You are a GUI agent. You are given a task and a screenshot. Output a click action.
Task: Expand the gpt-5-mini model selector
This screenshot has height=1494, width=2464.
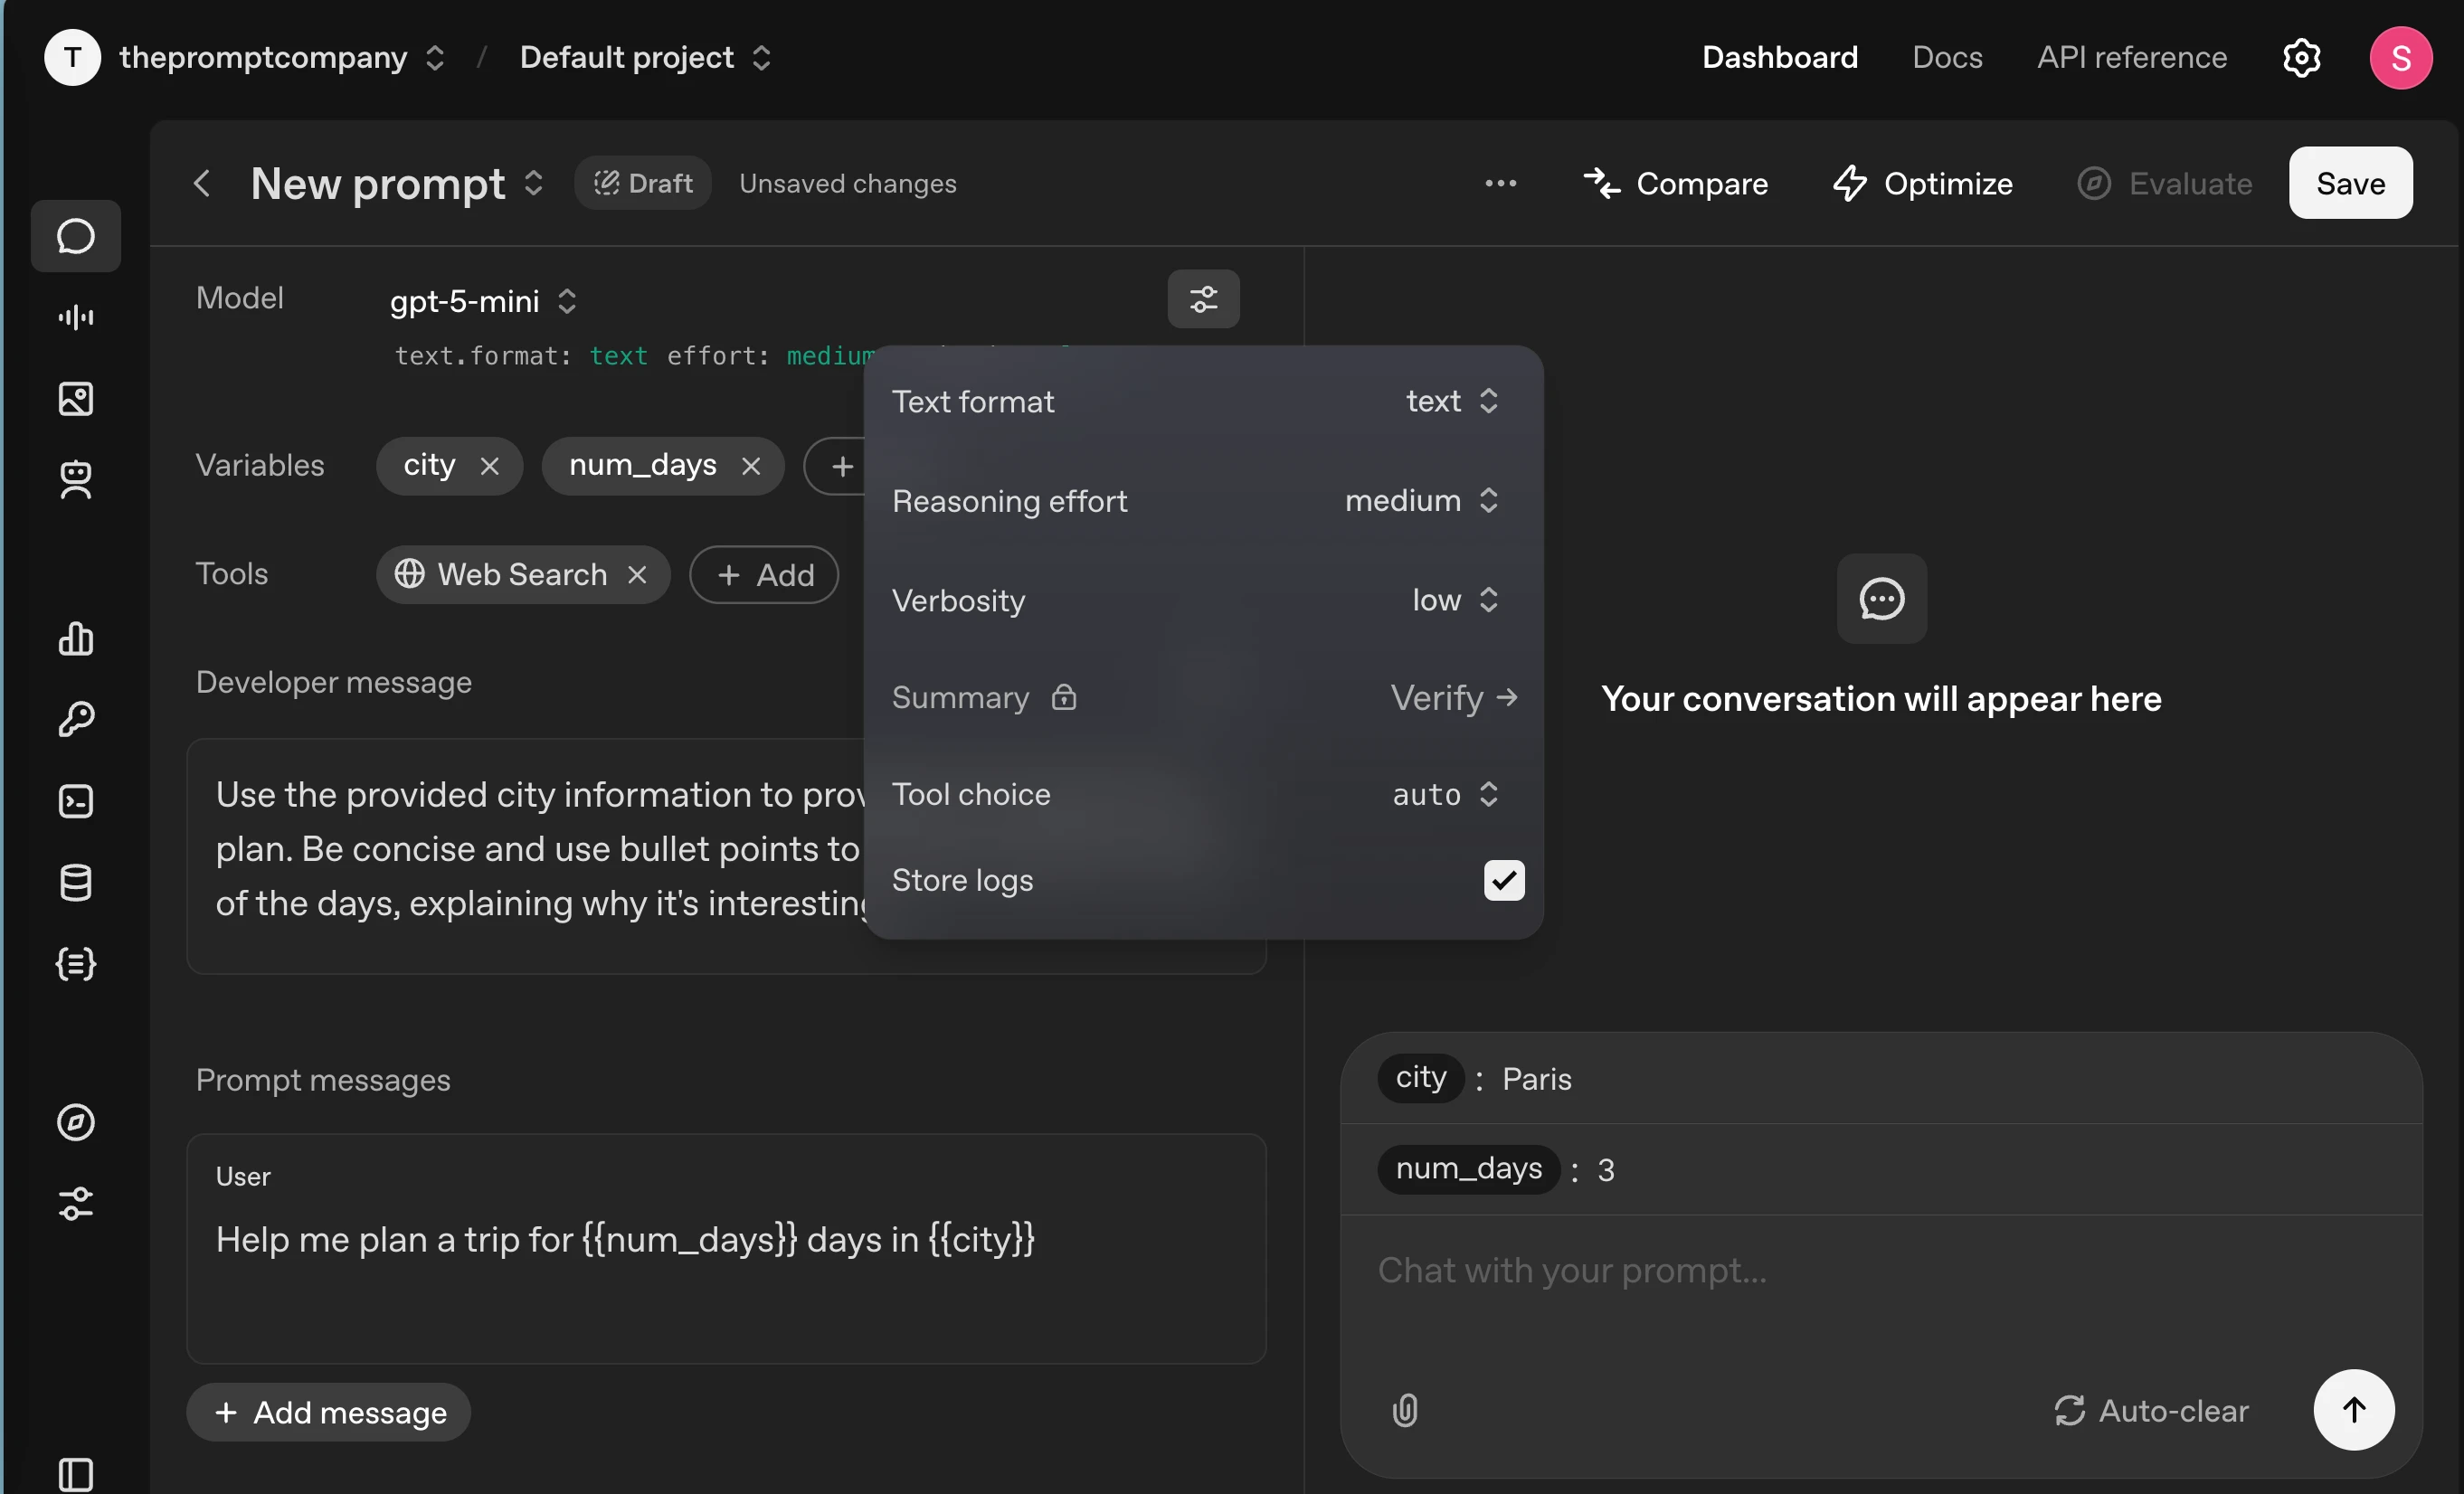coord(483,301)
